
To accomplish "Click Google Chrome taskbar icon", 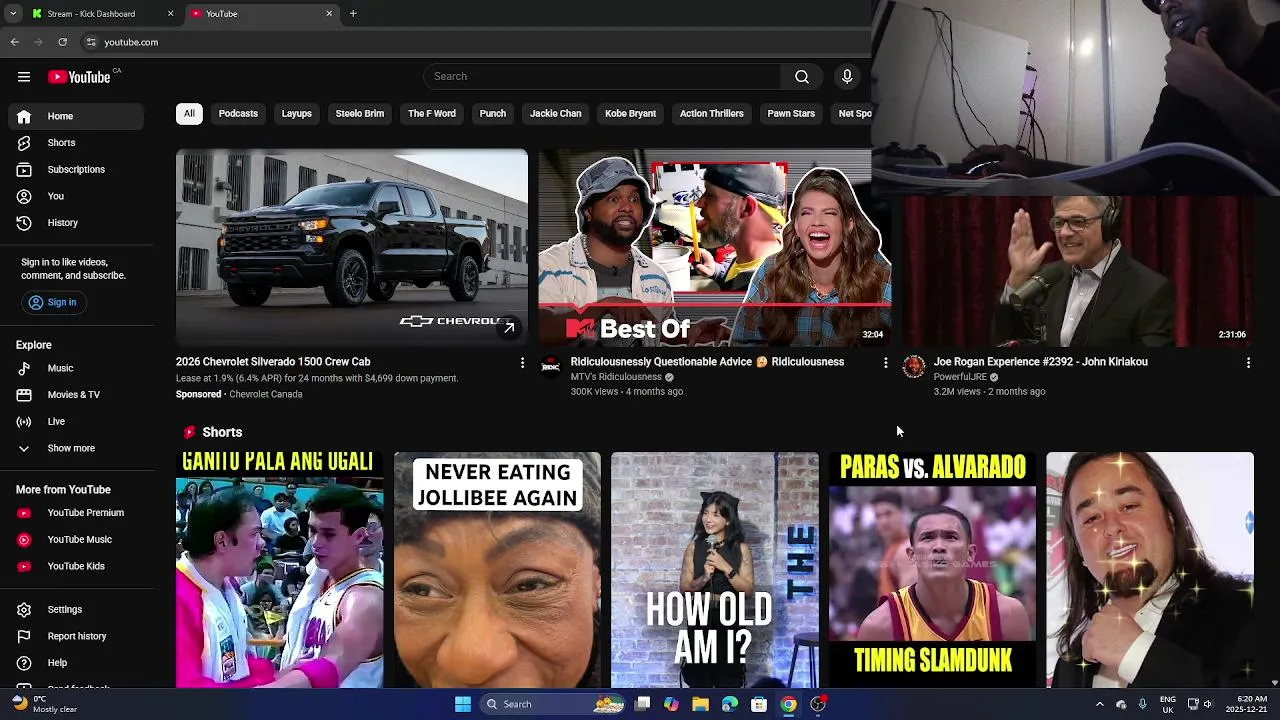I will pyautogui.click(x=789, y=704).
